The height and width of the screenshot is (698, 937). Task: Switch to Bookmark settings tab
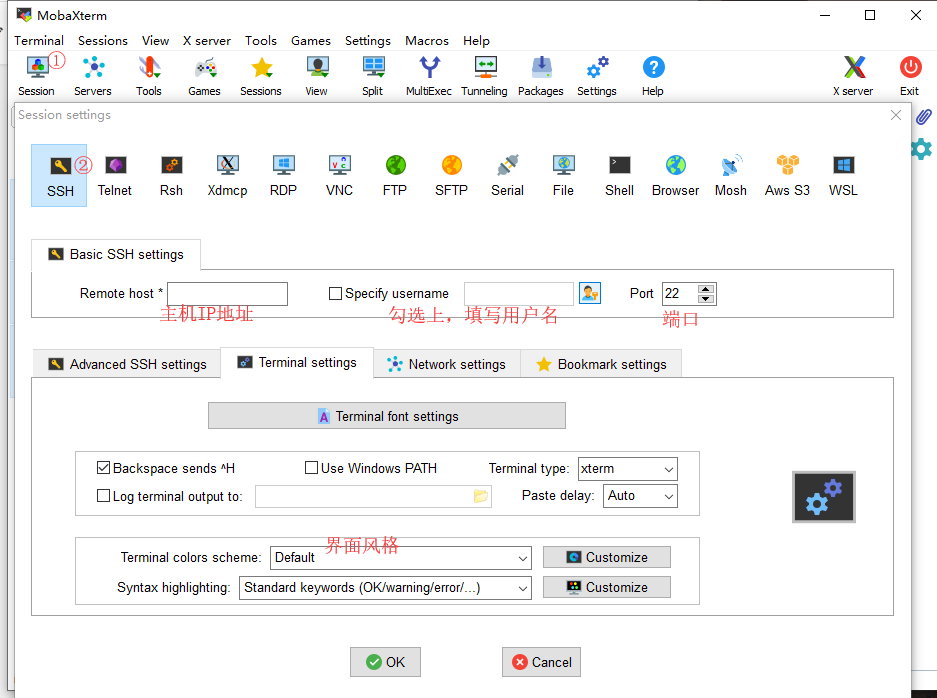tap(601, 364)
